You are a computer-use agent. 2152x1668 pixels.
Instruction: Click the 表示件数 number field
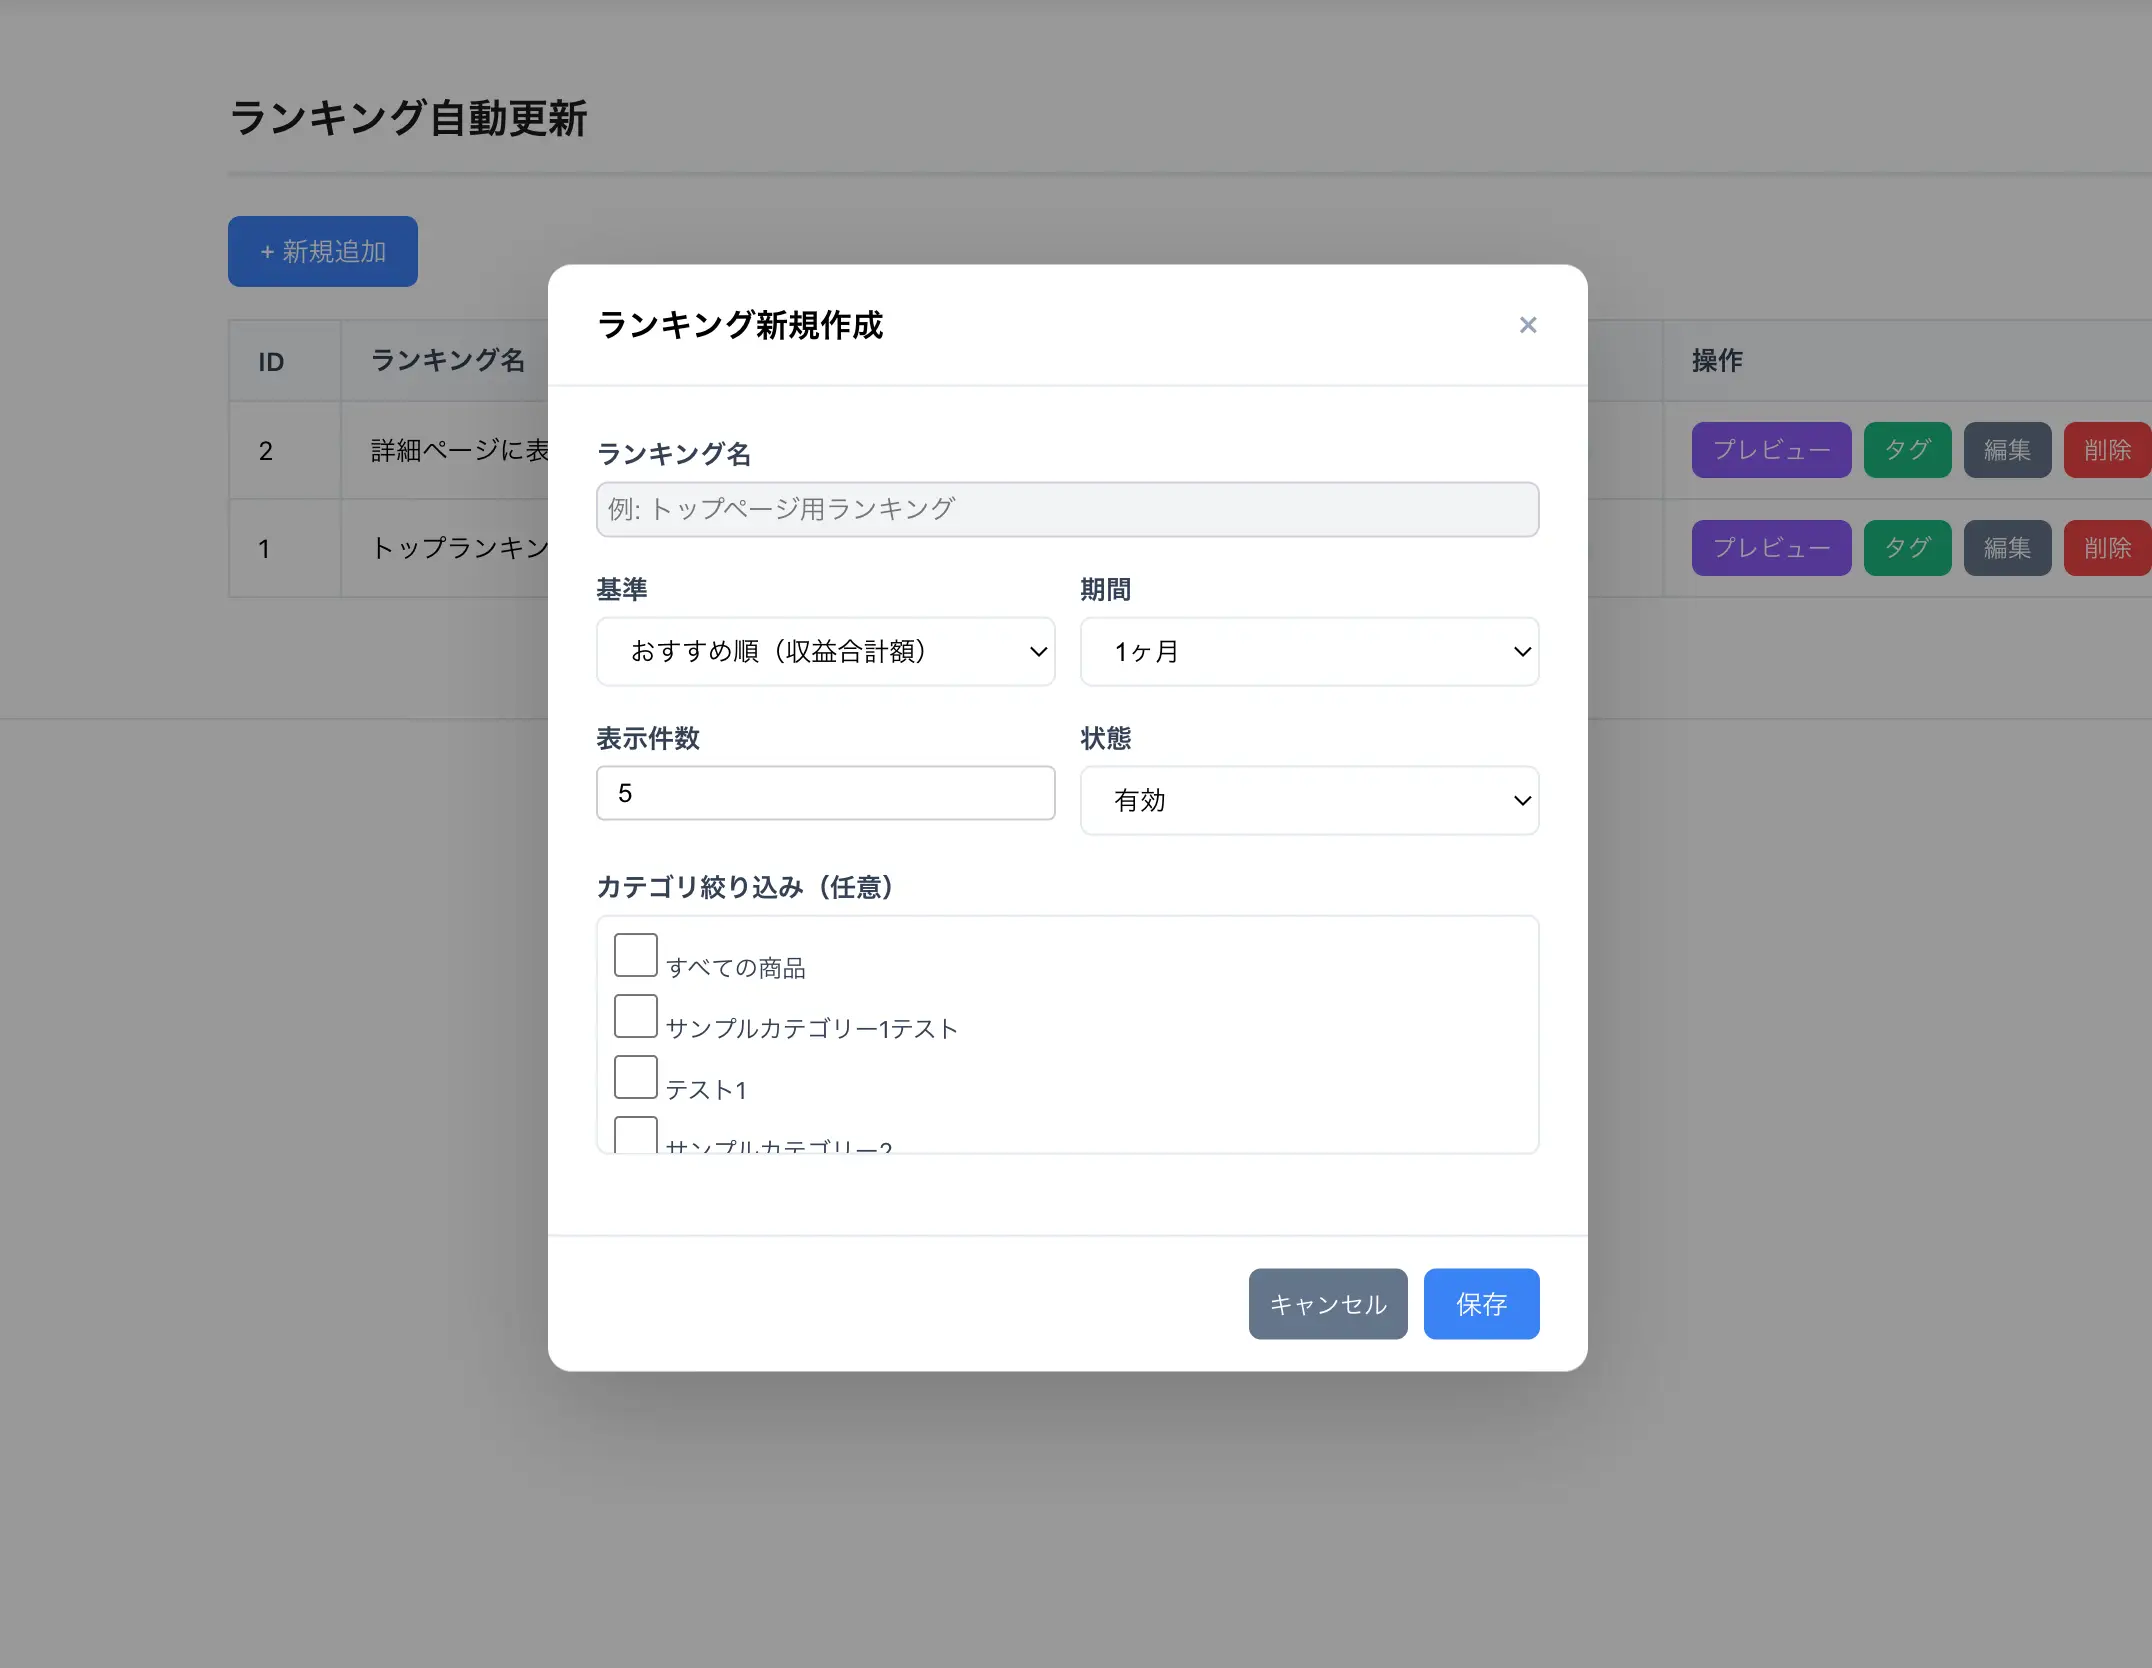pos(825,793)
